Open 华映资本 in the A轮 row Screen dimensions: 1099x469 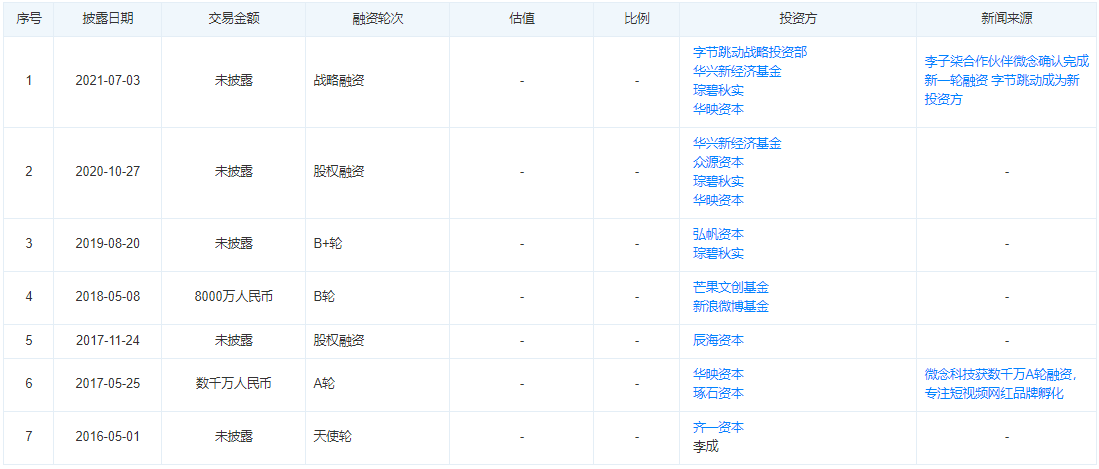pyautogui.click(x=718, y=374)
